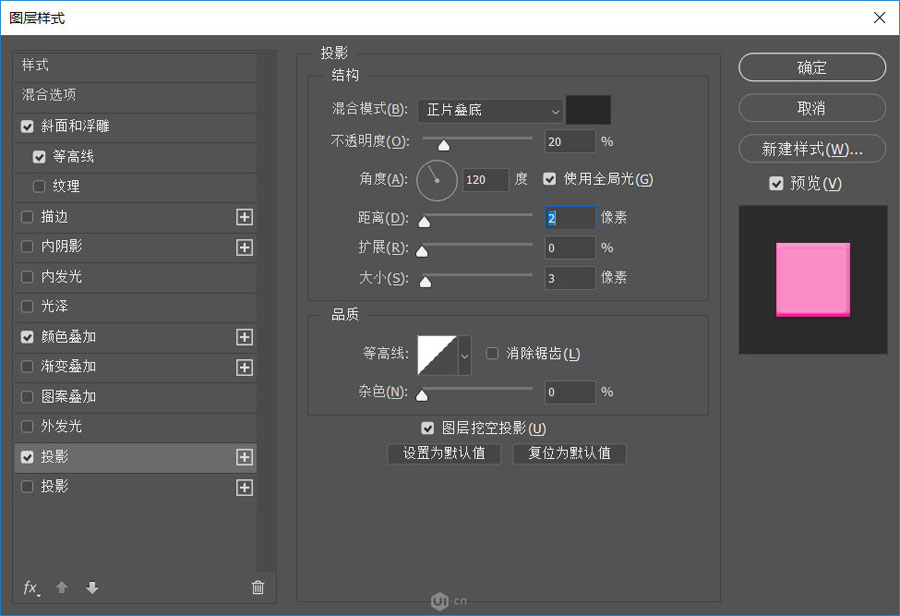
Task: Open the 混合模式 blend mode dropdown
Action: 490,110
